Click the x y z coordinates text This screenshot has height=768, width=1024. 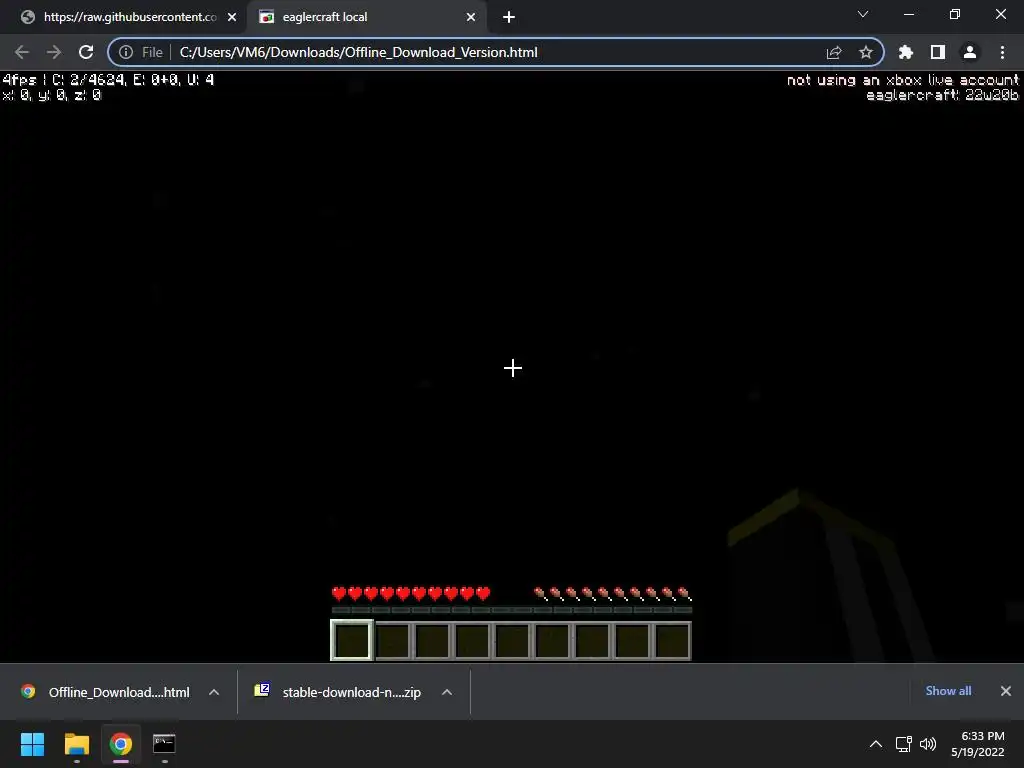click(x=52, y=95)
